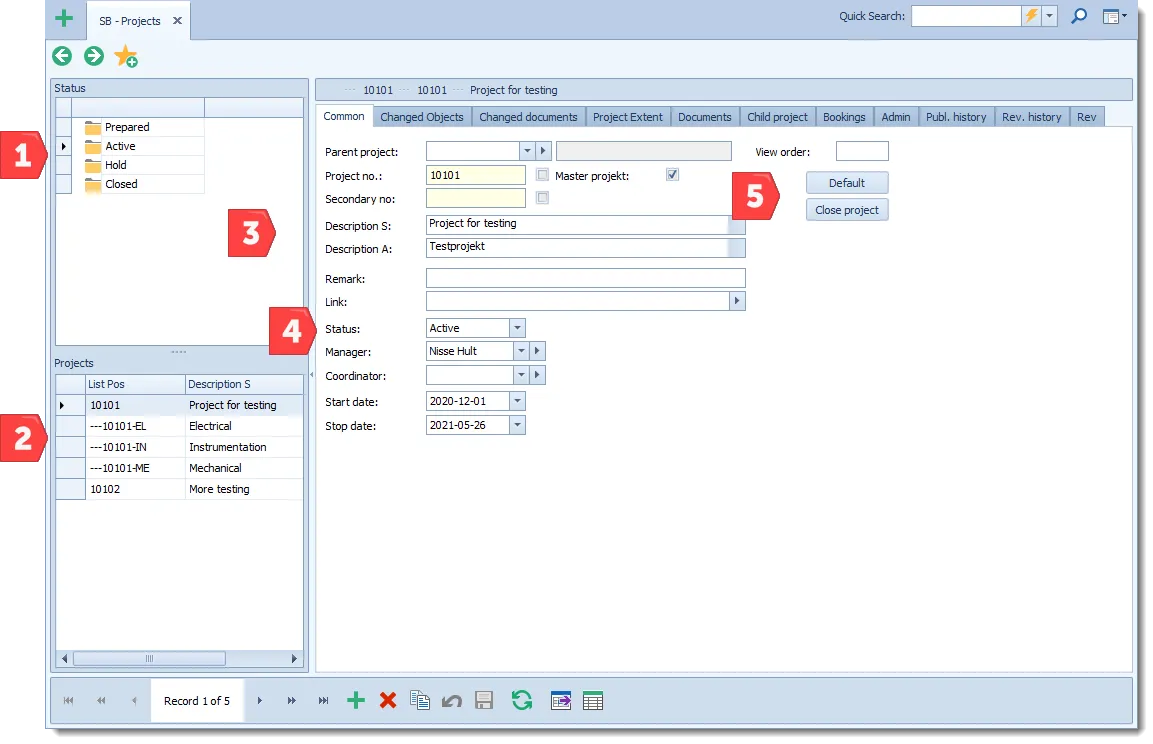The image size is (1153, 744).
Task: Click the Remark input field
Action: [x=585, y=278]
